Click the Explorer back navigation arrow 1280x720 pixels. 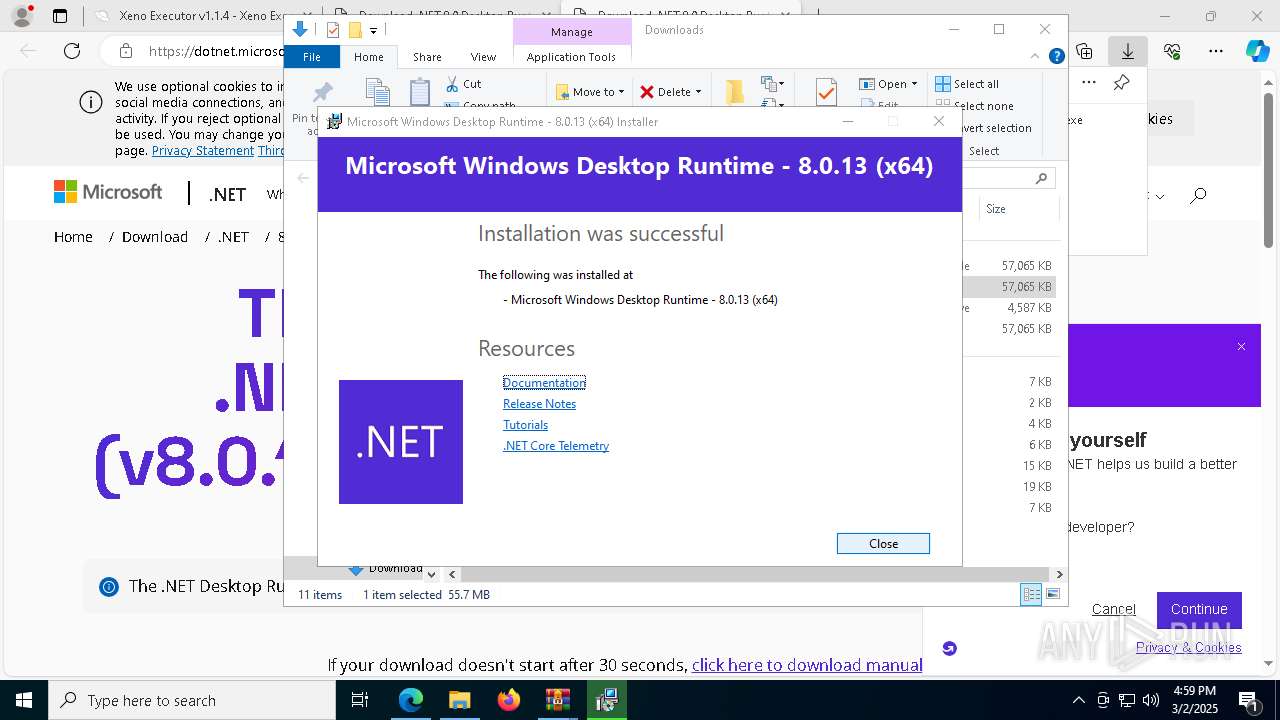click(303, 178)
